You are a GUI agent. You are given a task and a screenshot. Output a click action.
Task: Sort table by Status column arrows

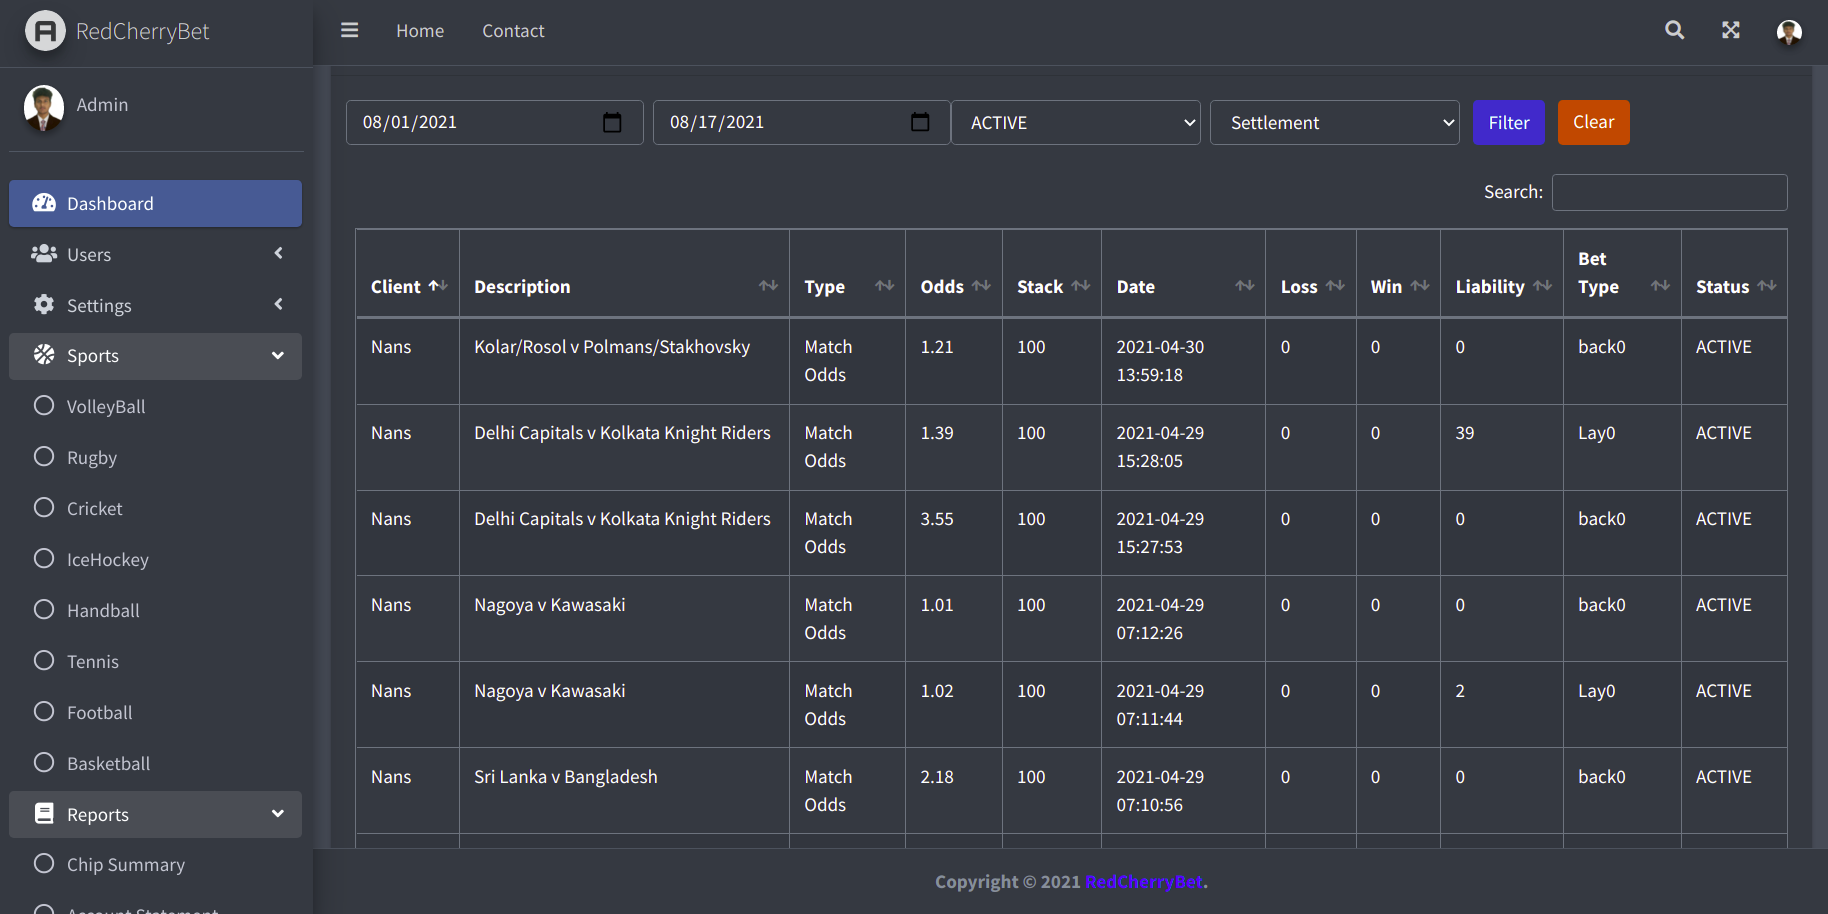pyautogui.click(x=1767, y=286)
